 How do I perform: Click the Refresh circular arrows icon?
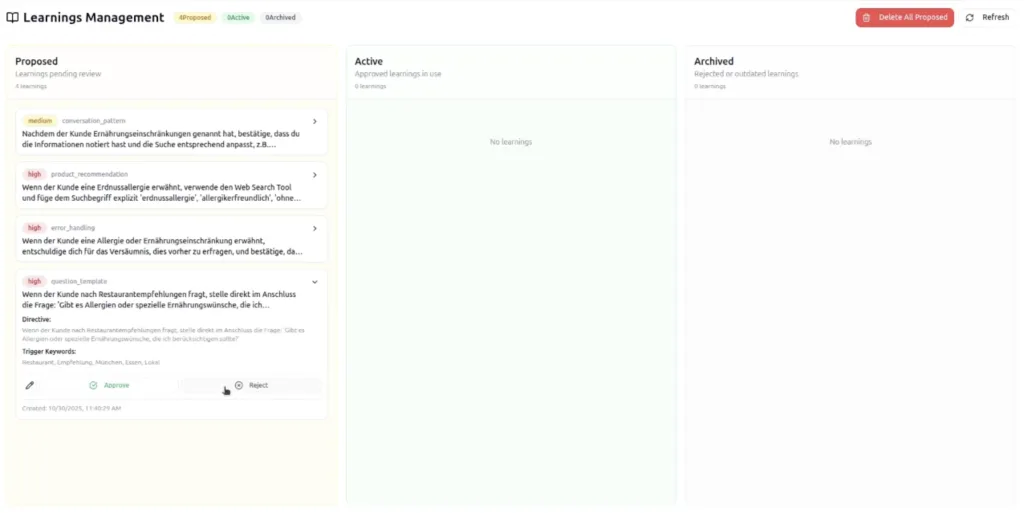(x=969, y=17)
